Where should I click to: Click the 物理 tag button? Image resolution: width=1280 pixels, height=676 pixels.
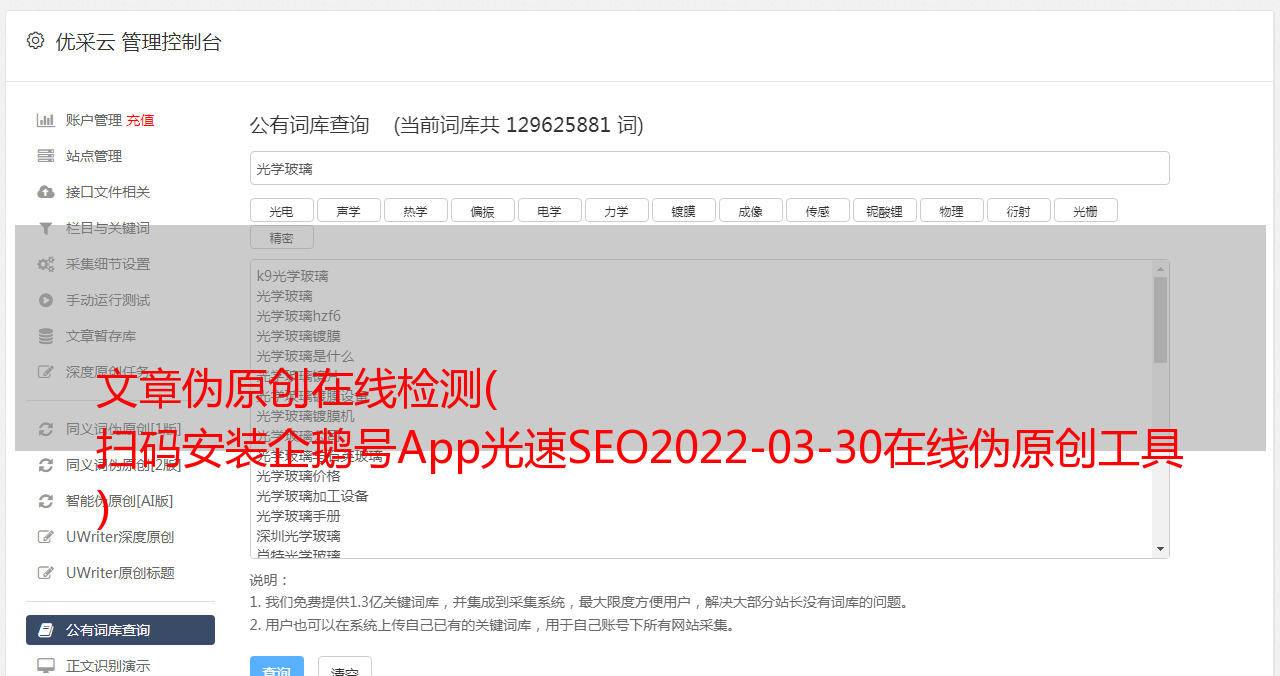(x=952, y=210)
